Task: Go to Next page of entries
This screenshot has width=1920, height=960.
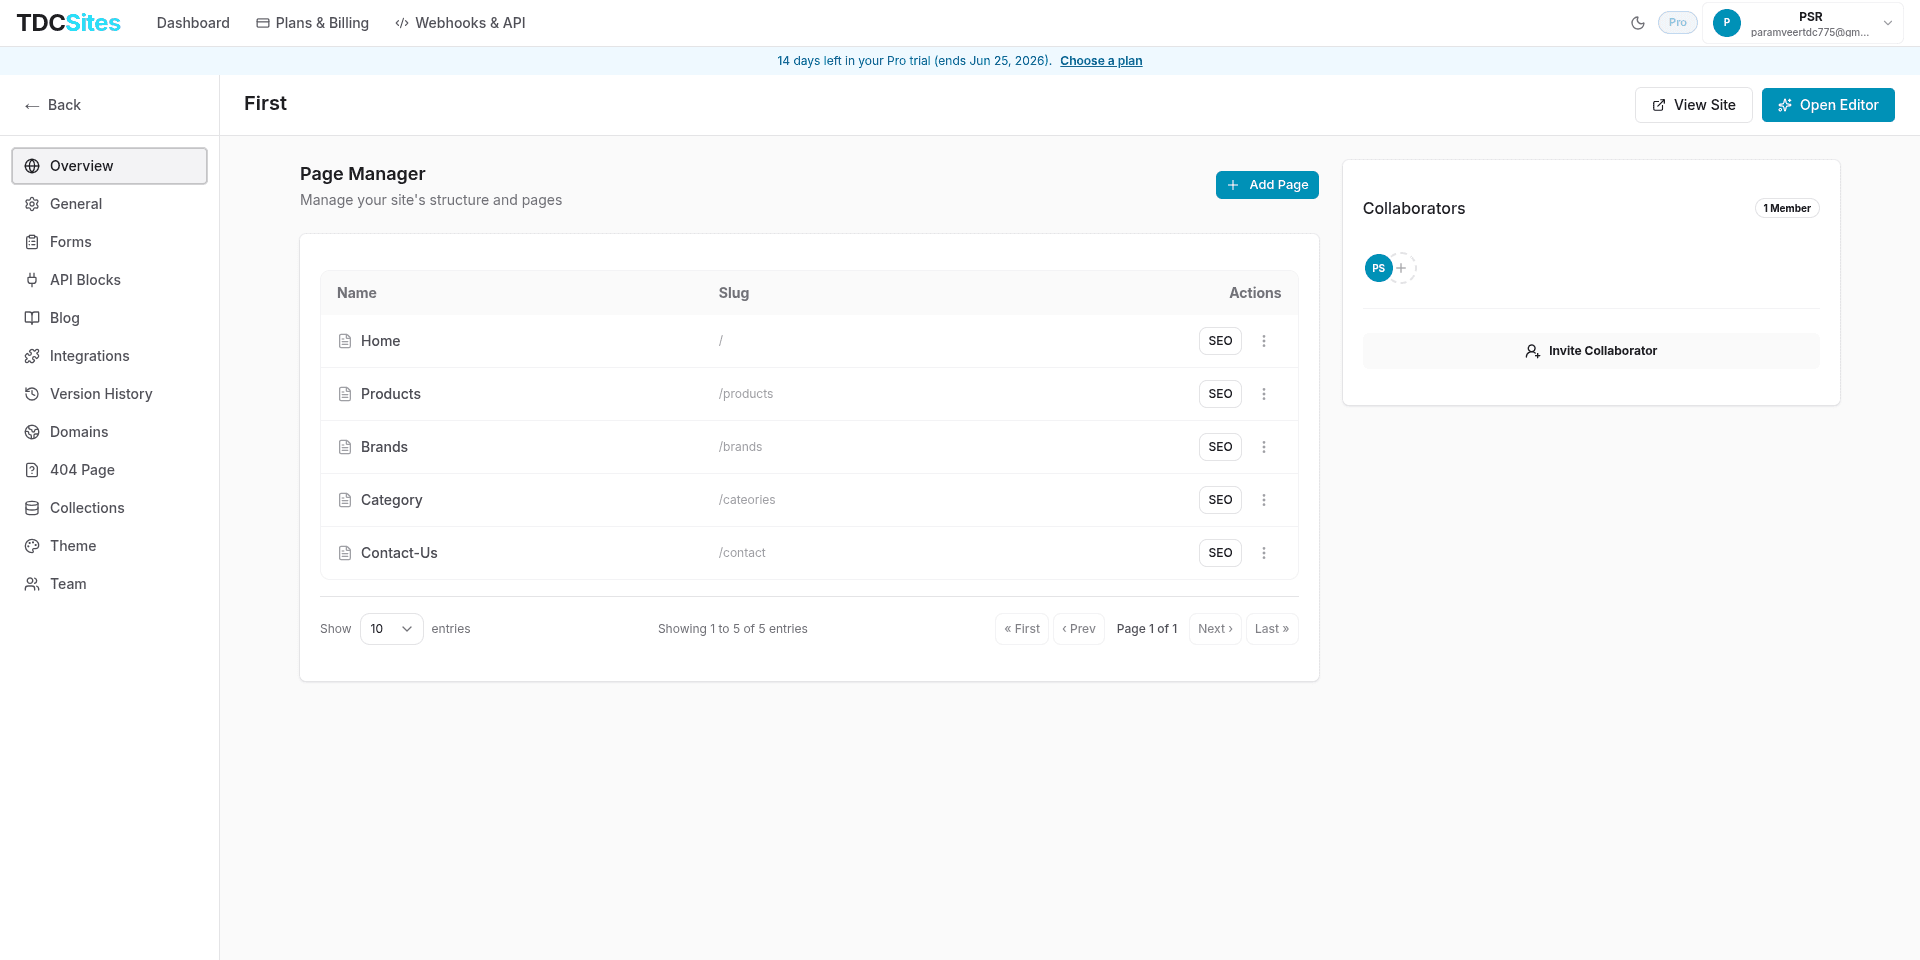Action: point(1215,629)
